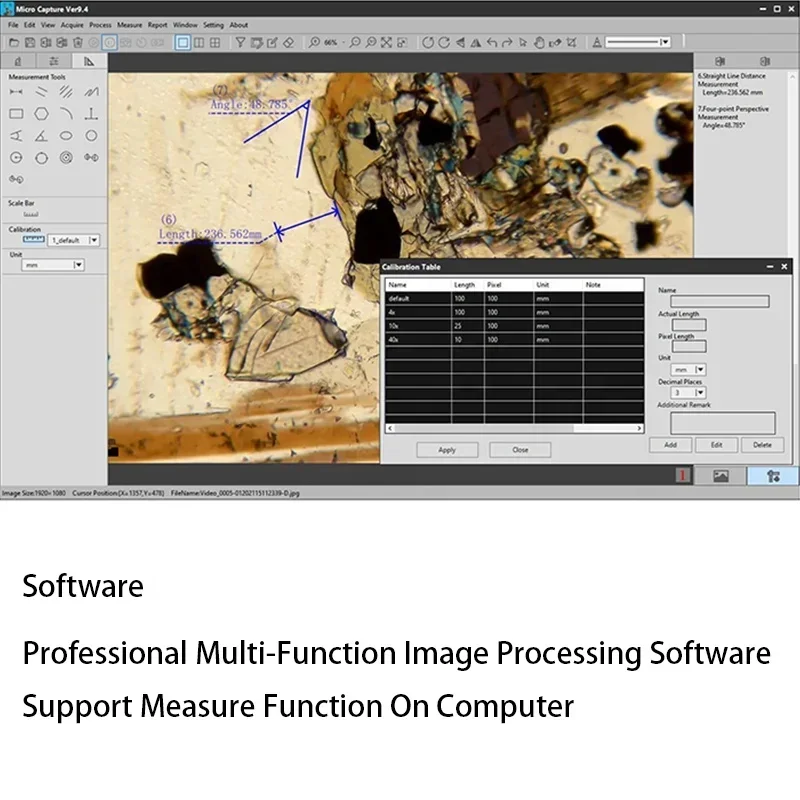The width and height of the screenshot is (800, 800).
Task: Open the Decimal Places dropdown
Action: (x=700, y=392)
